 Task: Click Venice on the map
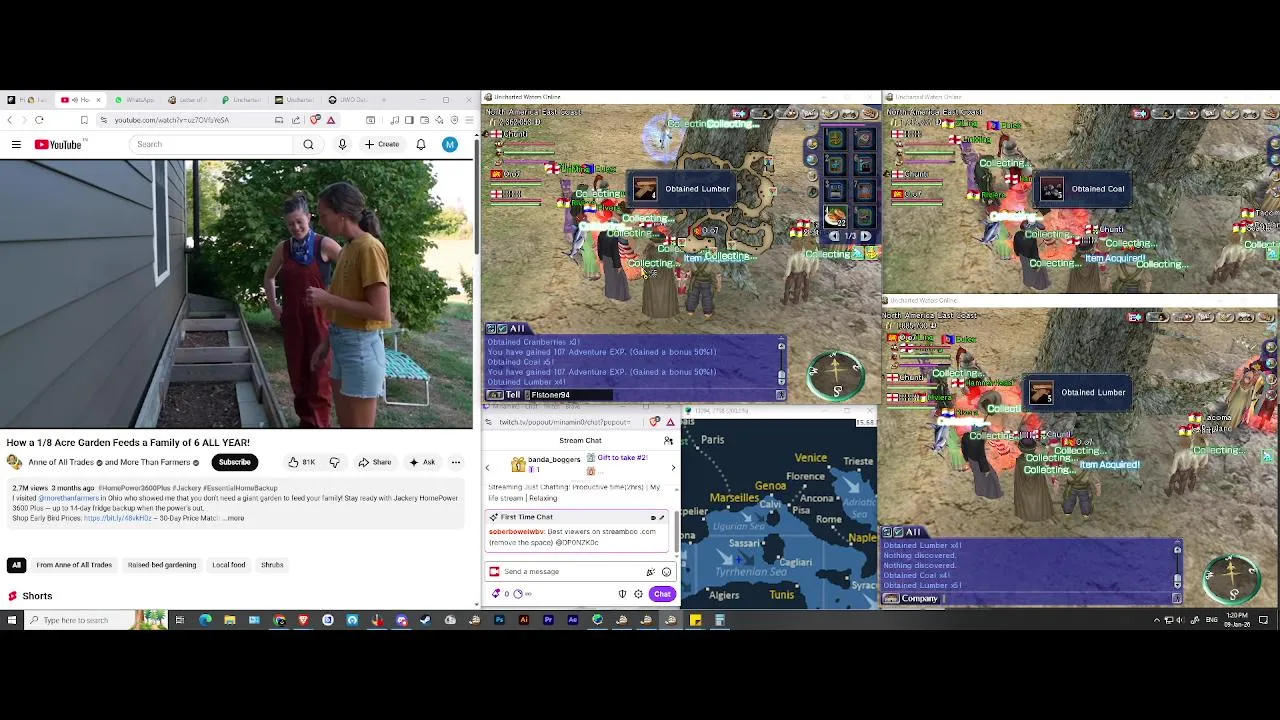[810, 458]
